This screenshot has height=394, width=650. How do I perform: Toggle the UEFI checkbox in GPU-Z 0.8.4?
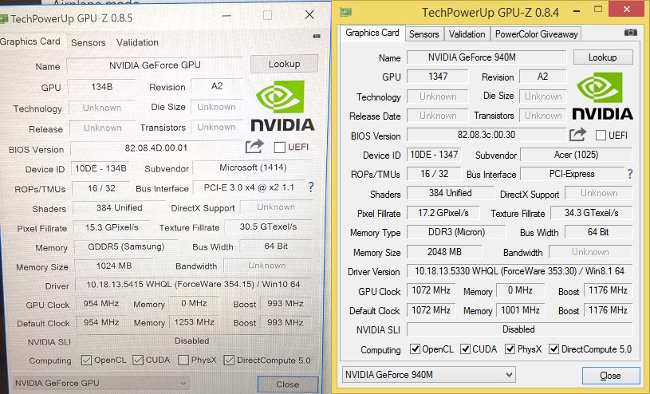coord(600,135)
